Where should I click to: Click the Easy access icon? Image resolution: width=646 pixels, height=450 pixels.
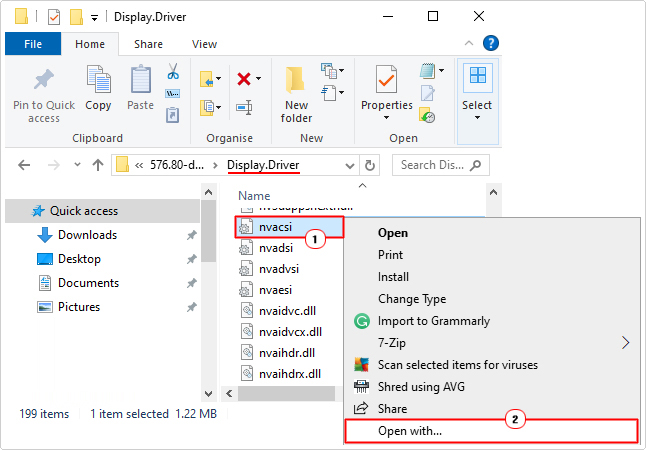(329, 93)
